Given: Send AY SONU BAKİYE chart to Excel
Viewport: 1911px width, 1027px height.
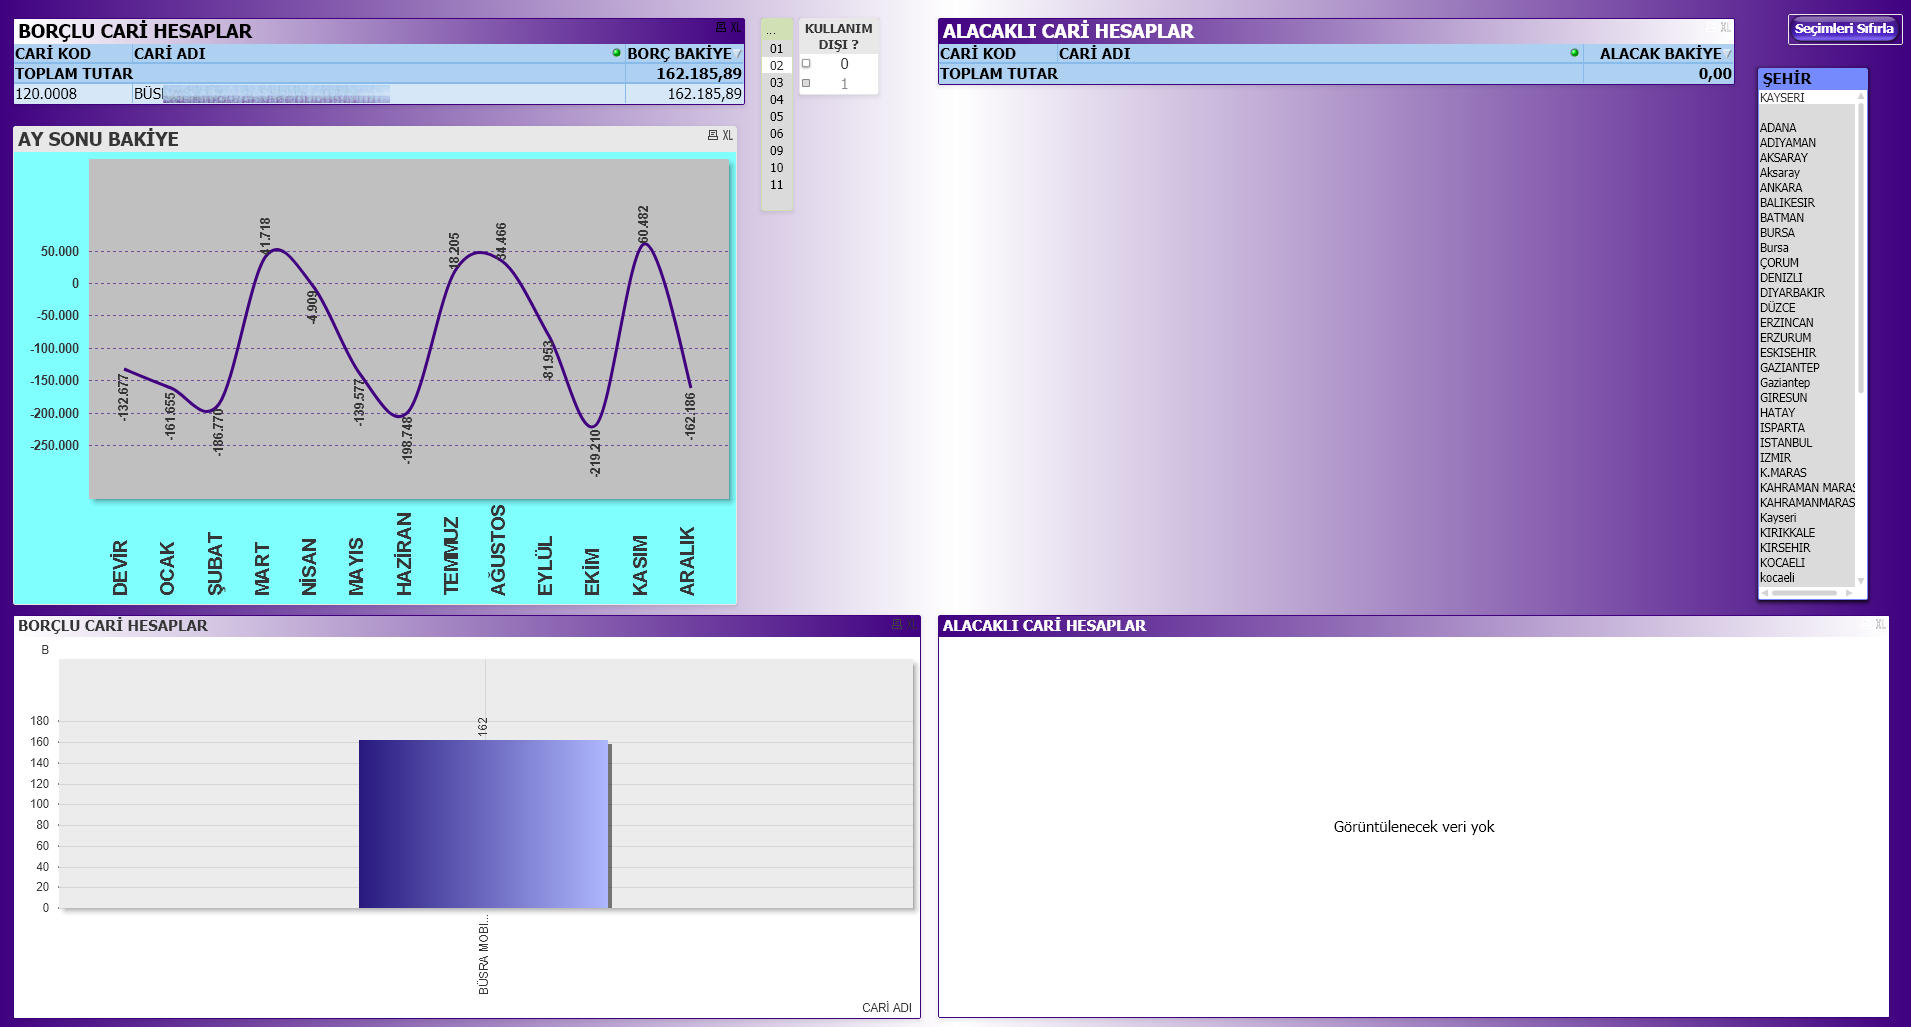Looking at the screenshot, I should 727,135.
